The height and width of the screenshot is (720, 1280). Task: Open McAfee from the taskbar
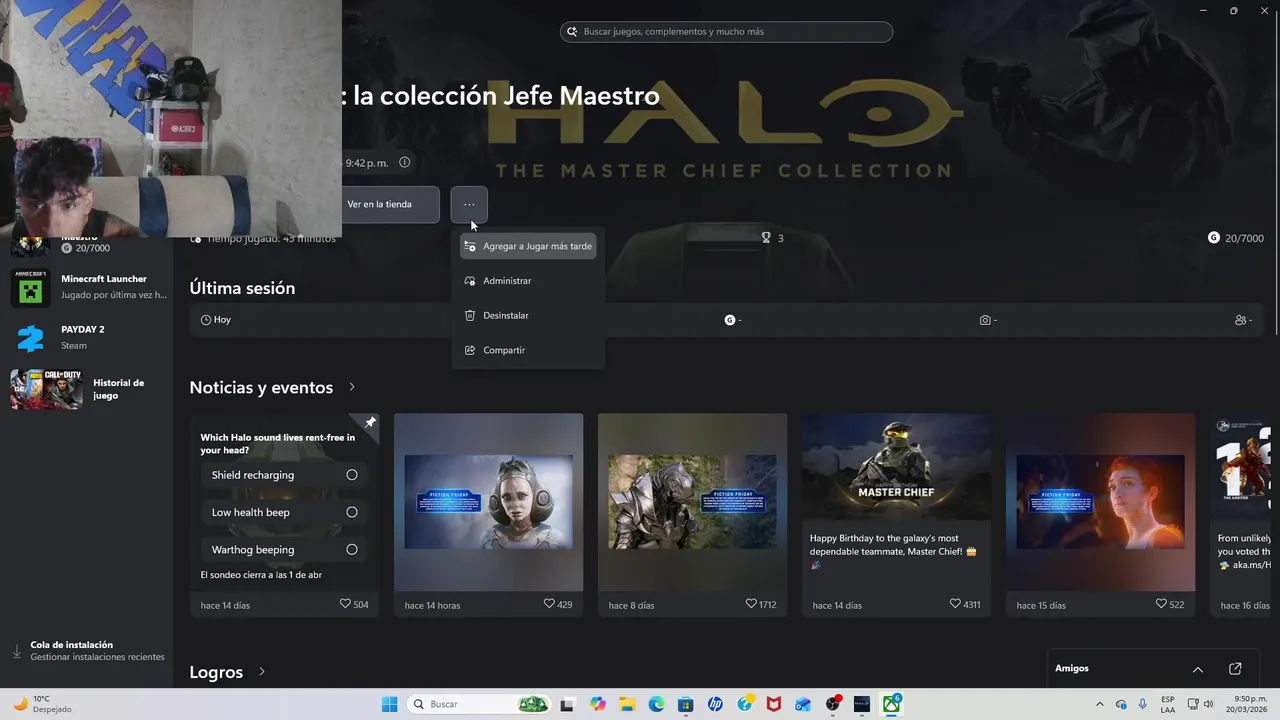774,704
